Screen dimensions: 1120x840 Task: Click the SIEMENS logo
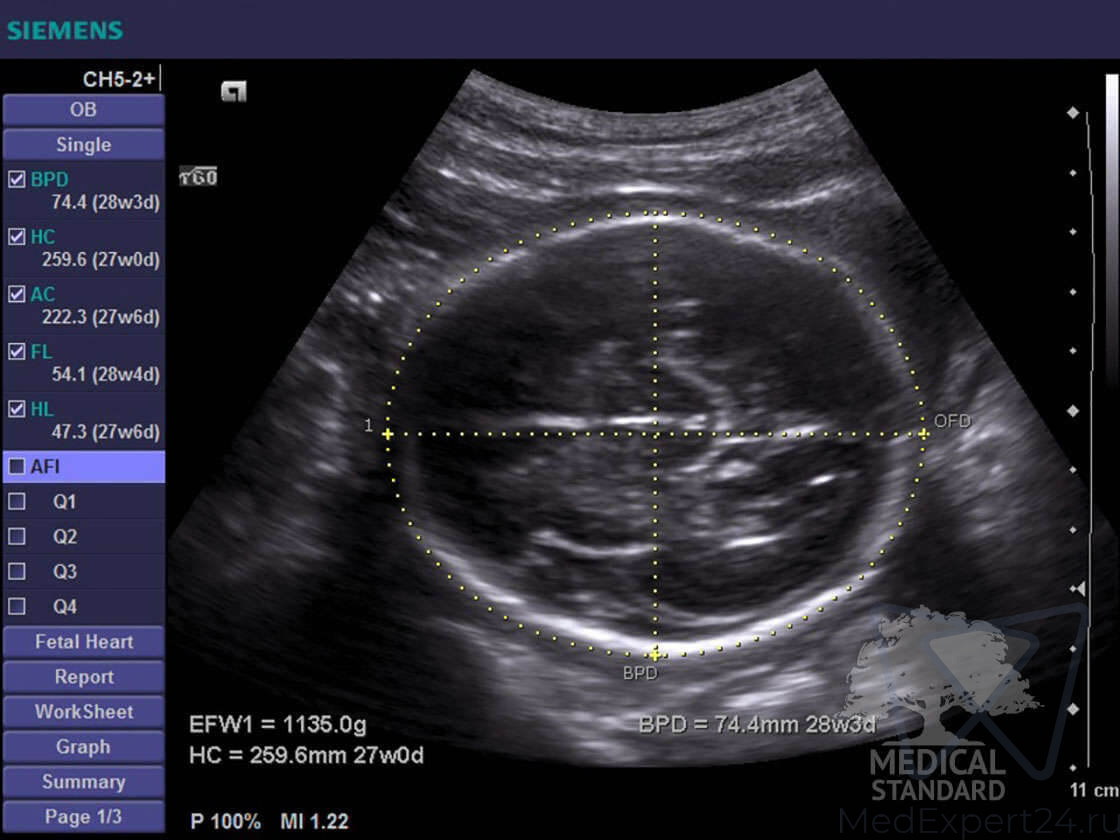click(x=65, y=30)
